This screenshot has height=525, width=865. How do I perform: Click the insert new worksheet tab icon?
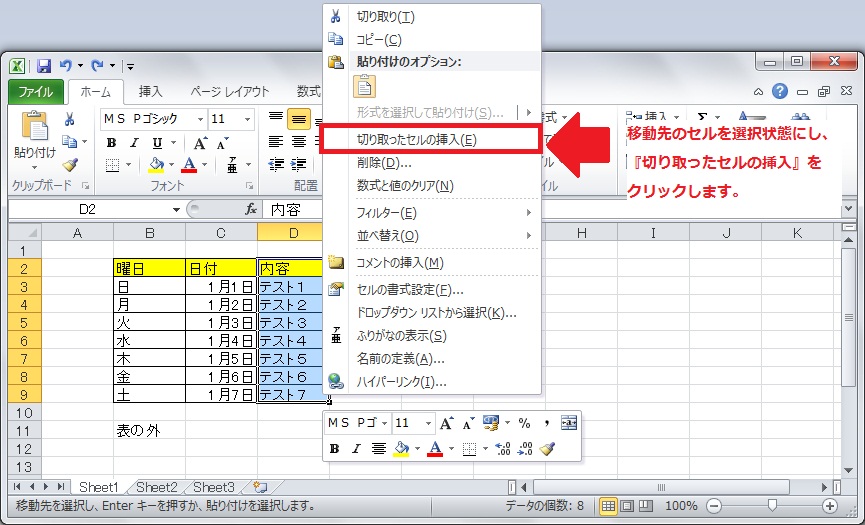[260, 487]
